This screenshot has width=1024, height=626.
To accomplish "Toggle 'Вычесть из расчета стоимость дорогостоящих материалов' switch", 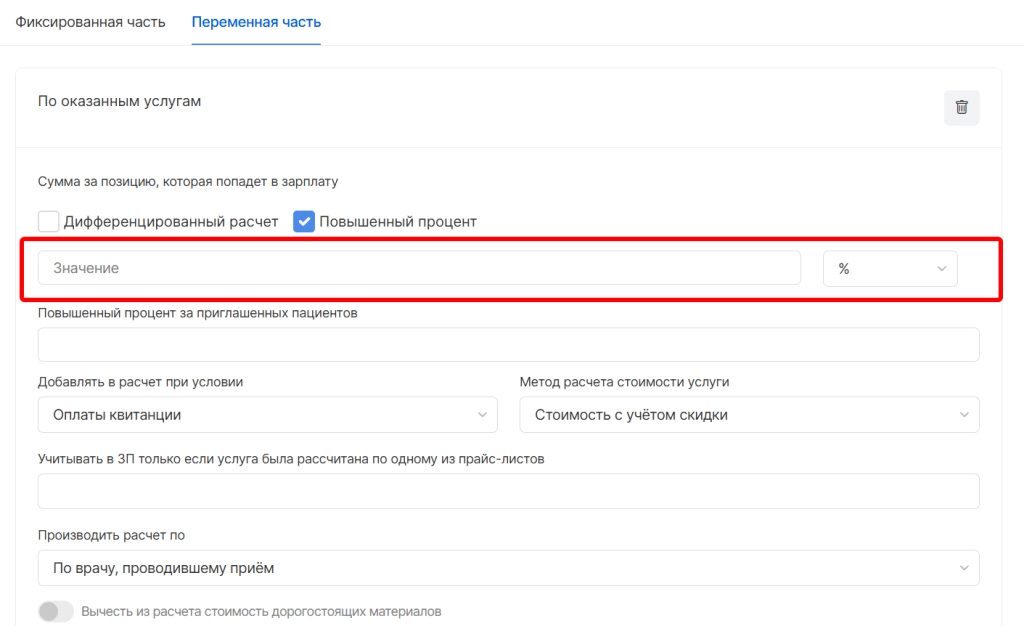I will [56, 611].
